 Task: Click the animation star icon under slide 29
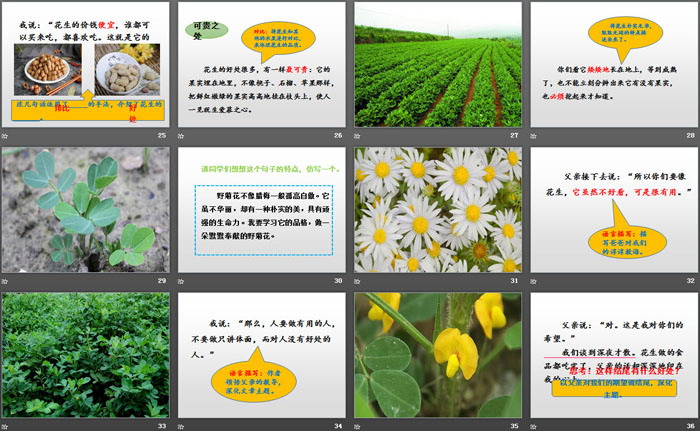5,281
